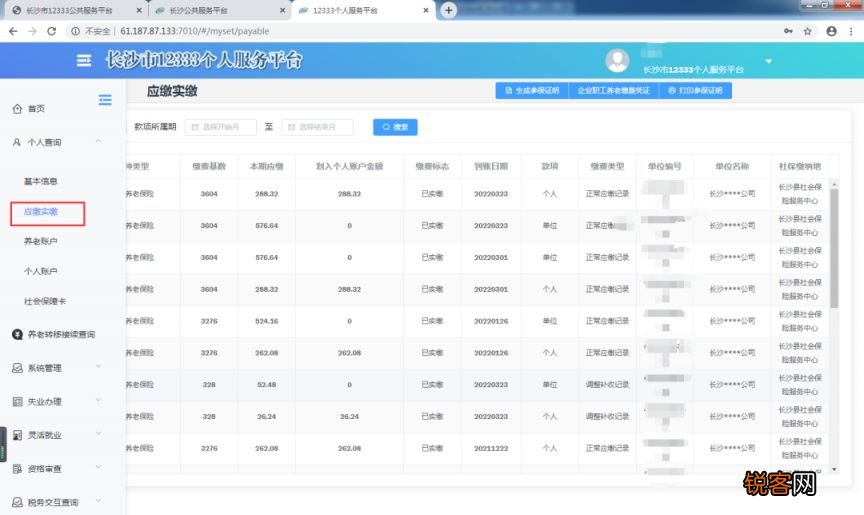This screenshot has width=864, height=515.
Task: Collapse sidebar with blue menu-fold icon
Action: pyautogui.click(x=105, y=100)
